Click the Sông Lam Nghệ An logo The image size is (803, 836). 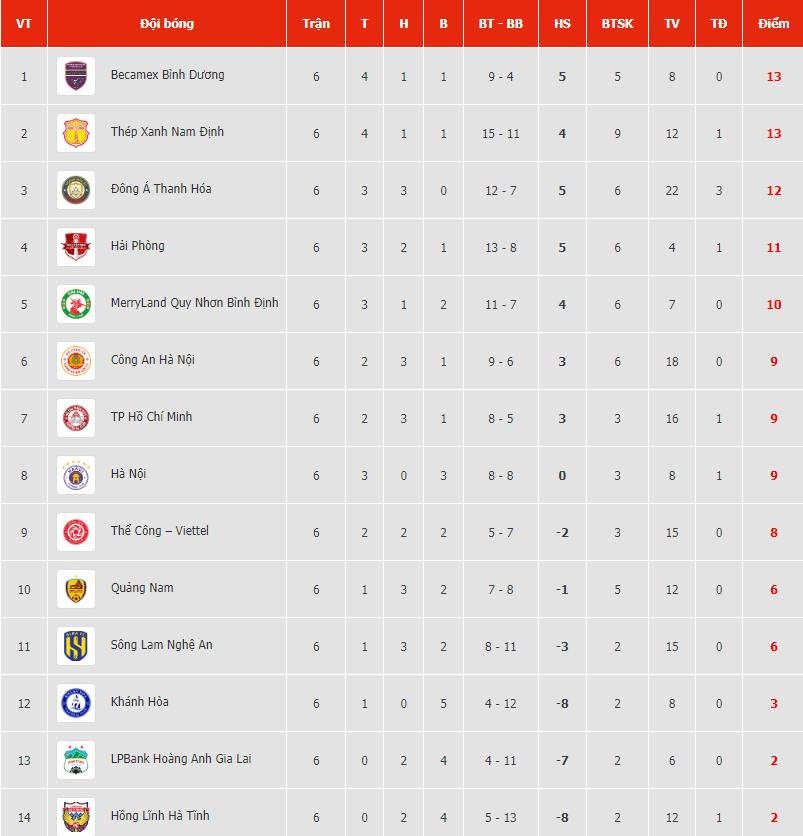click(76, 646)
